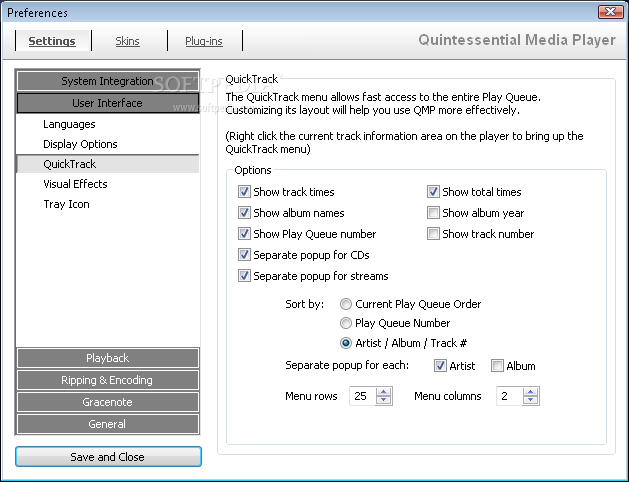Viewport: 629px width, 482px height.
Task: Select Languages in the sidebar
Action: click(x=108, y=124)
